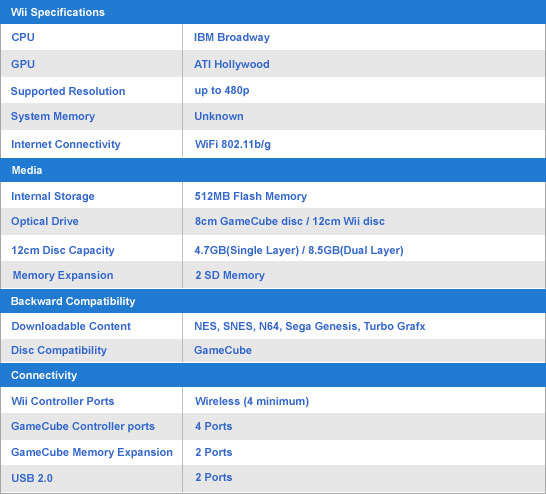Select the Downloadable Content label
Screen dimensions: 546x494
coord(71,326)
